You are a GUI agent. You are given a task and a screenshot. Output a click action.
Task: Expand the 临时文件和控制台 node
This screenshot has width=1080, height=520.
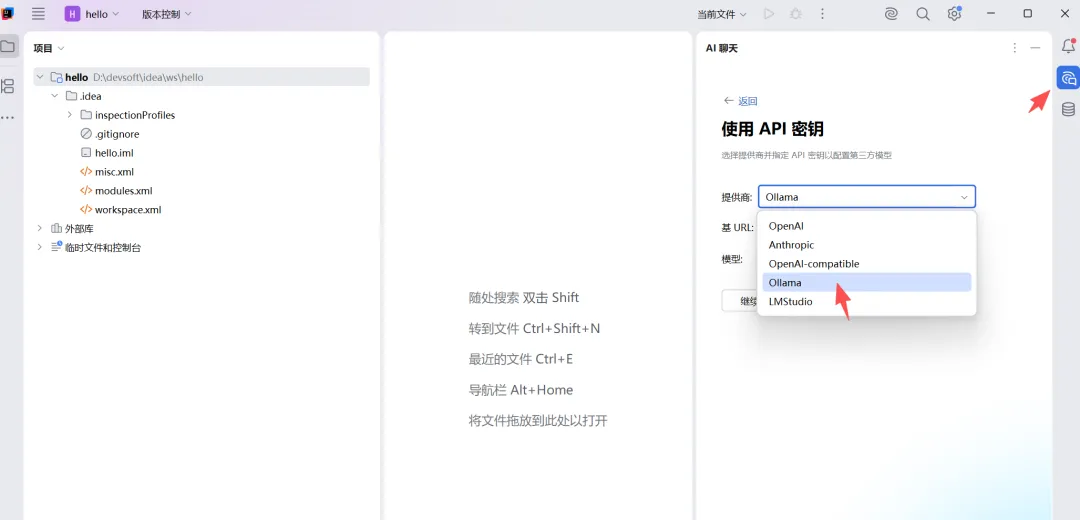(40, 247)
